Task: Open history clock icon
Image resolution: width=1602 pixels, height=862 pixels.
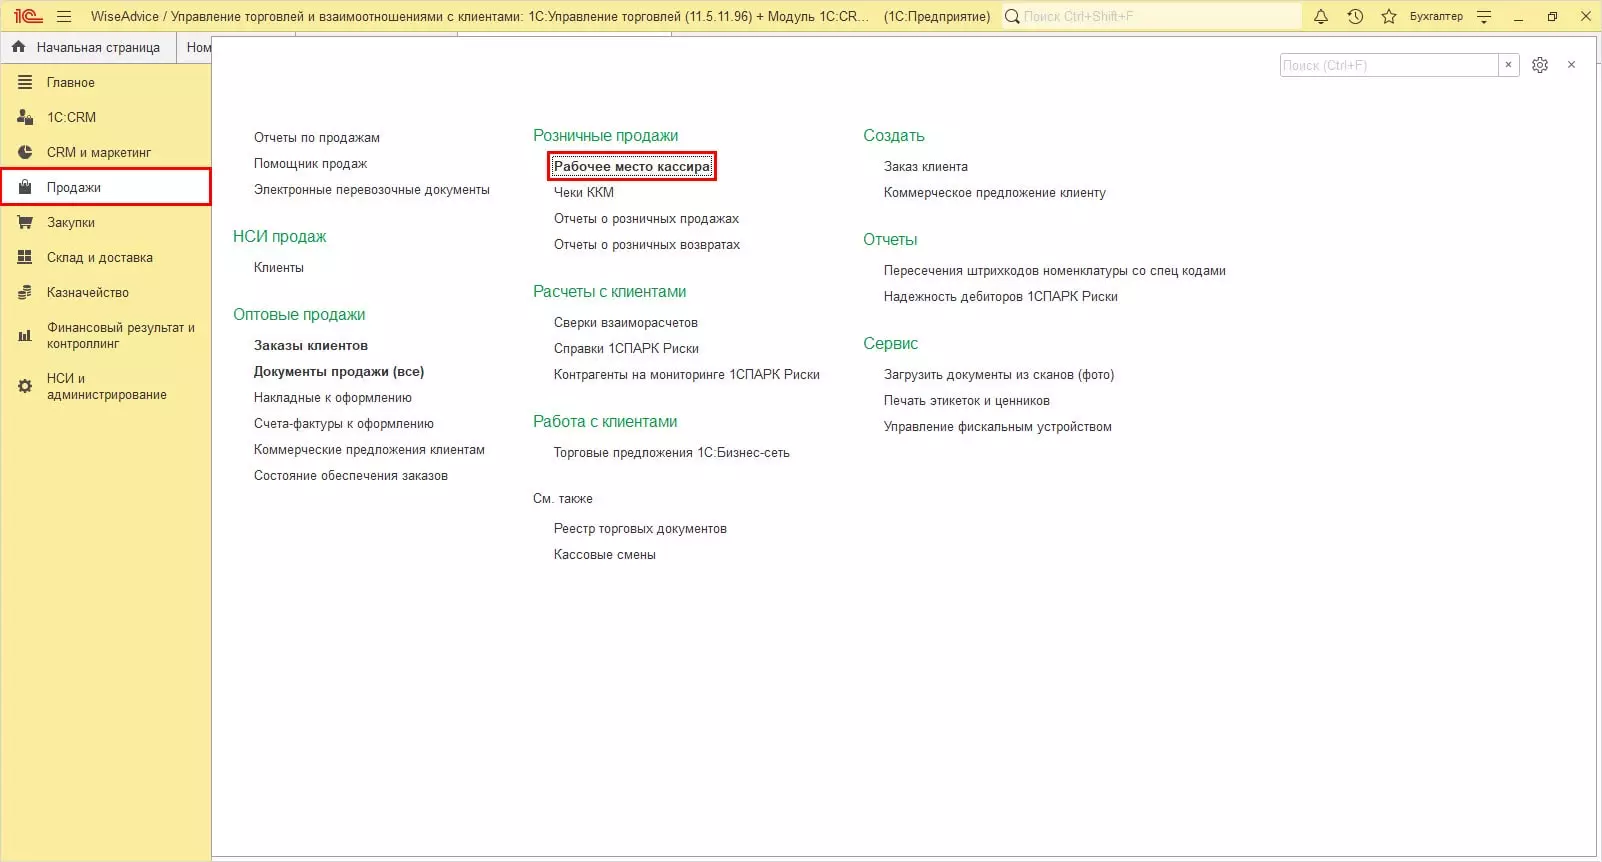Action: coord(1355,16)
